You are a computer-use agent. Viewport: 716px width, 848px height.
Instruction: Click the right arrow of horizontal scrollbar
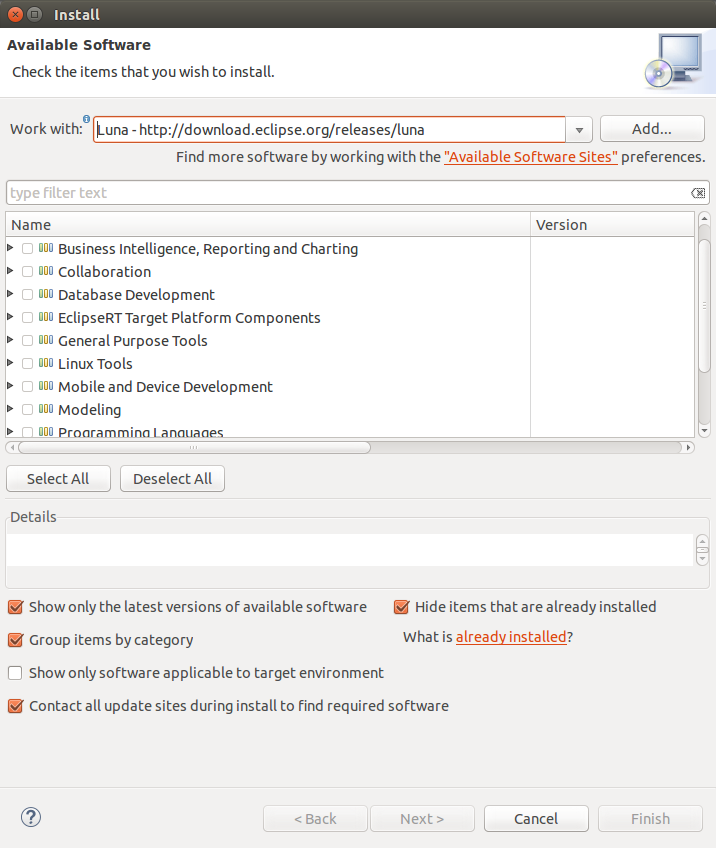(x=688, y=447)
